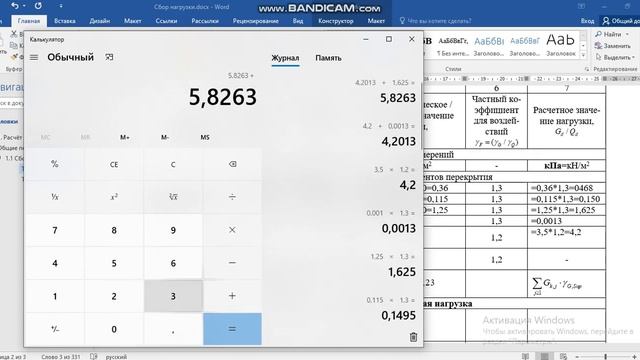Open the Конструктор table tab in Word
Viewport: 640px width, 360px height.
click(336, 21)
